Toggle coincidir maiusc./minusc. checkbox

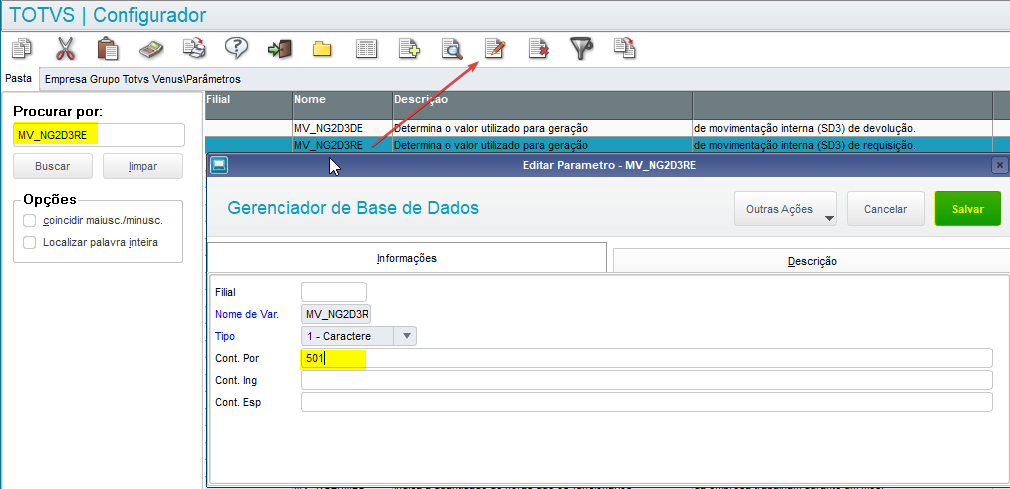tap(29, 221)
